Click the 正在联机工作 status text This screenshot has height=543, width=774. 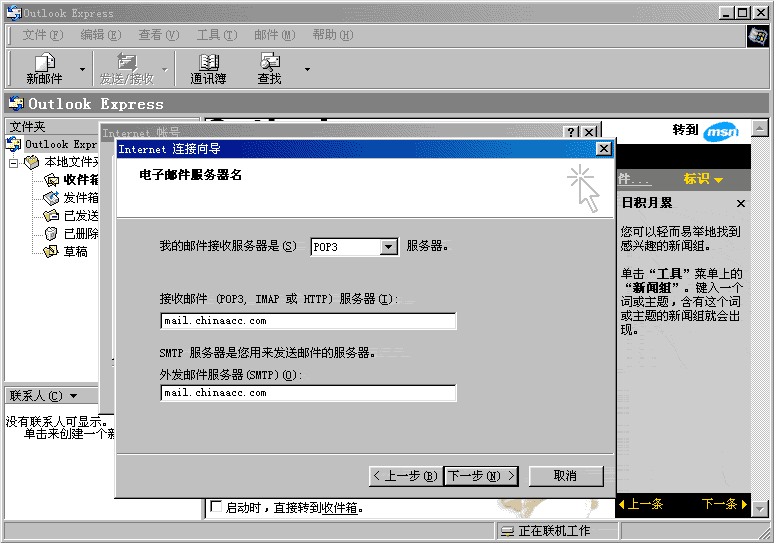tap(554, 531)
